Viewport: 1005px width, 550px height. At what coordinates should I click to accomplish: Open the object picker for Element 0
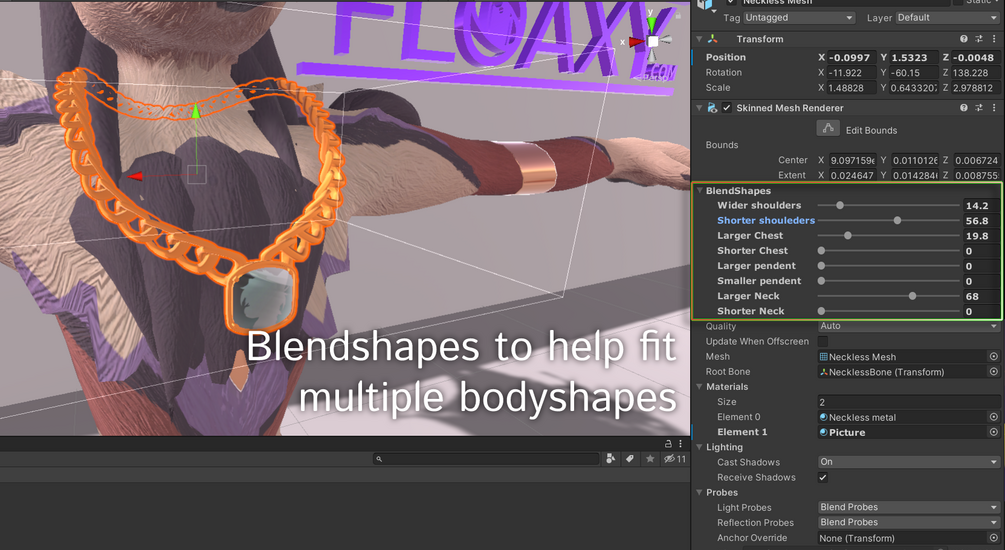[x=994, y=417]
